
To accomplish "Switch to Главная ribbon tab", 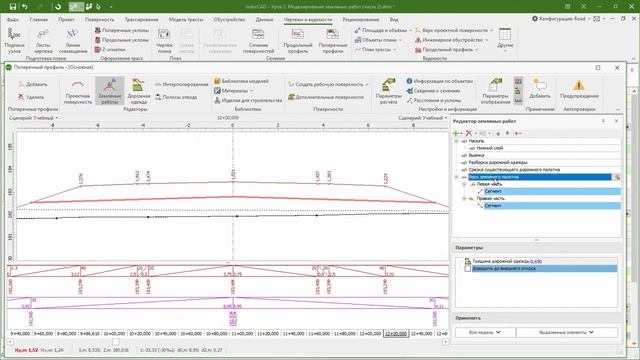I will point(39,19).
